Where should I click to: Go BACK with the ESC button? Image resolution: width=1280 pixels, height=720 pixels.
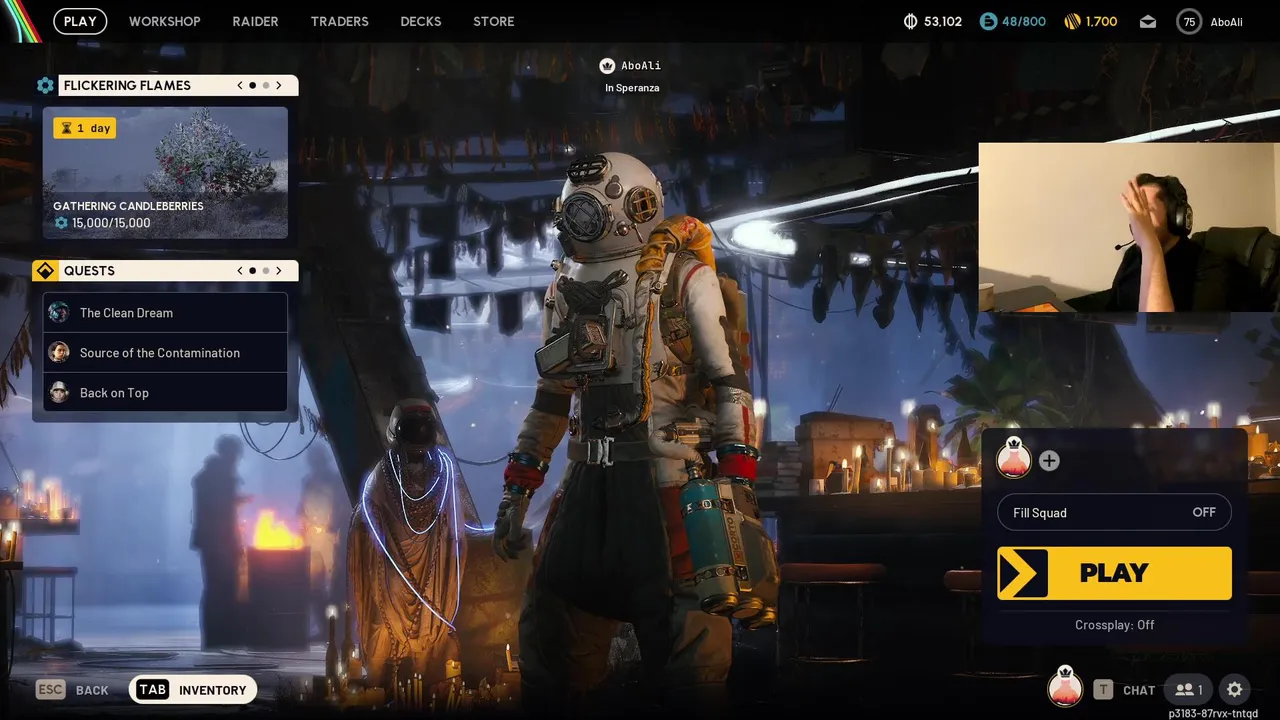click(x=72, y=690)
